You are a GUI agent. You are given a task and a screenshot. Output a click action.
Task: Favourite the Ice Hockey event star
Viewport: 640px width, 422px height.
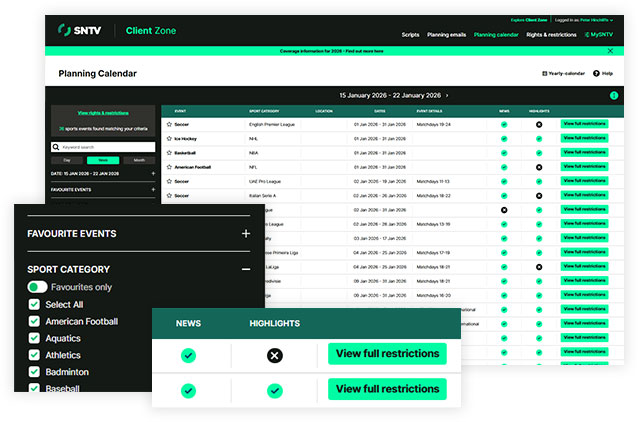point(169,139)
